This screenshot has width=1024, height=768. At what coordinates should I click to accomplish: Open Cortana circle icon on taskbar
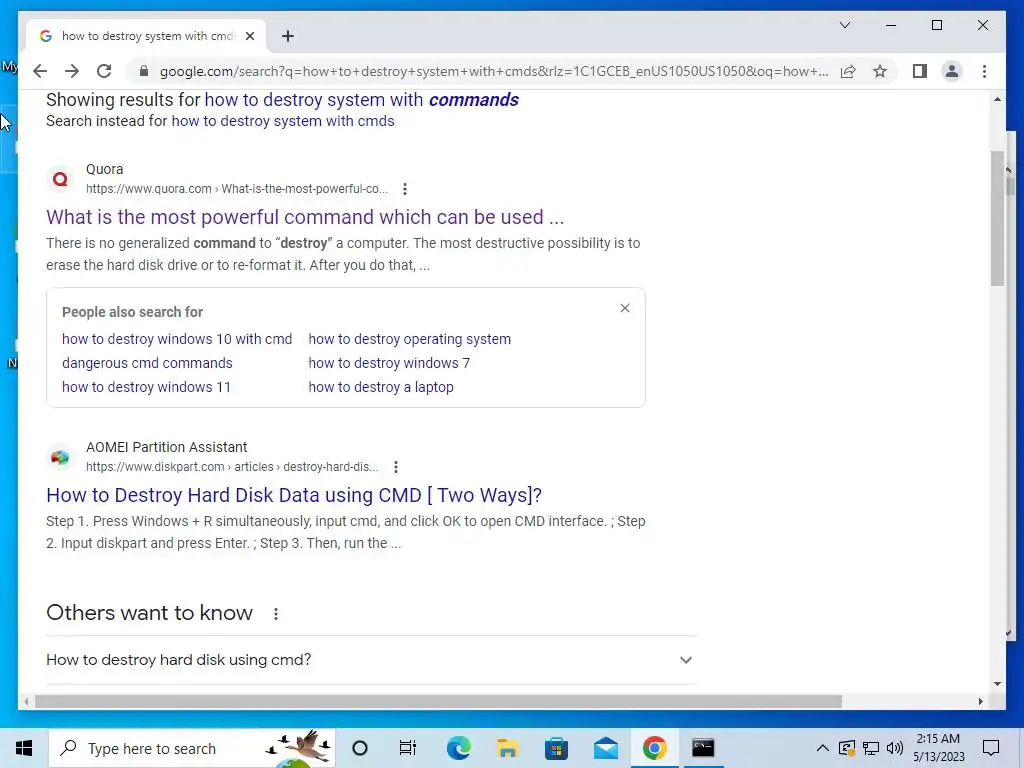point(360,748)
